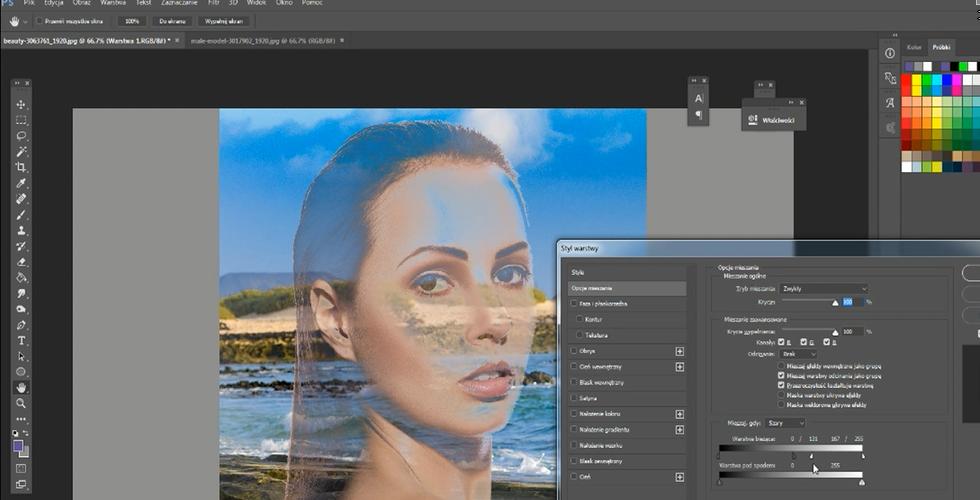Open the Hand tool preset picker arrow
Viewport: 980px width, 500px height.
point(26,21)
